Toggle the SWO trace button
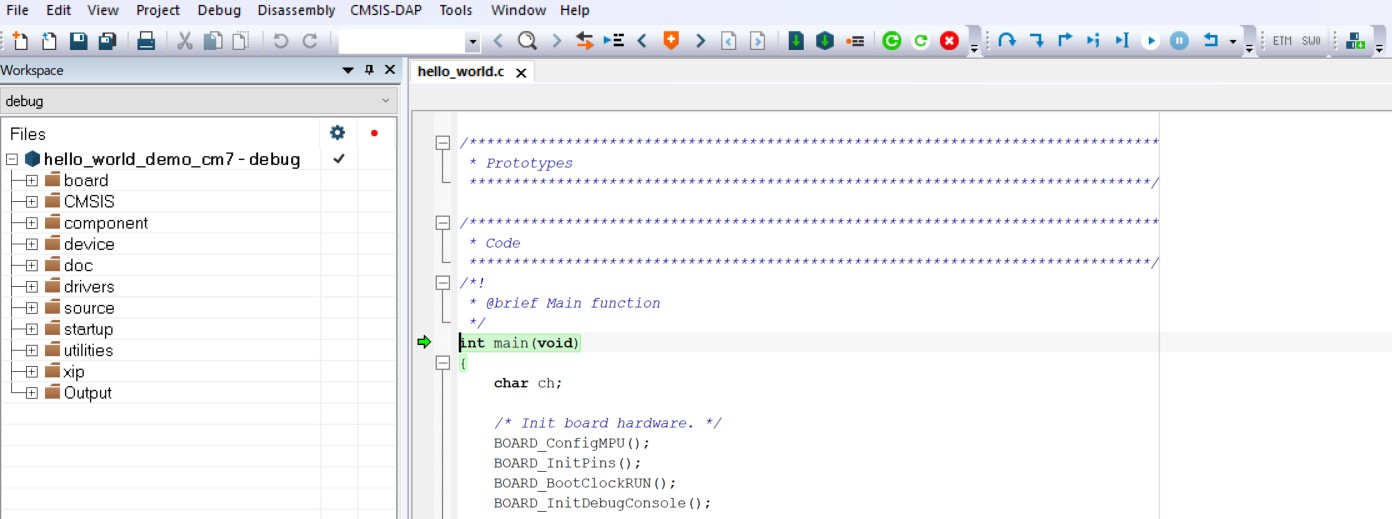The height and width of the screenshot is (519, 1392). (x=1311, y=41)
